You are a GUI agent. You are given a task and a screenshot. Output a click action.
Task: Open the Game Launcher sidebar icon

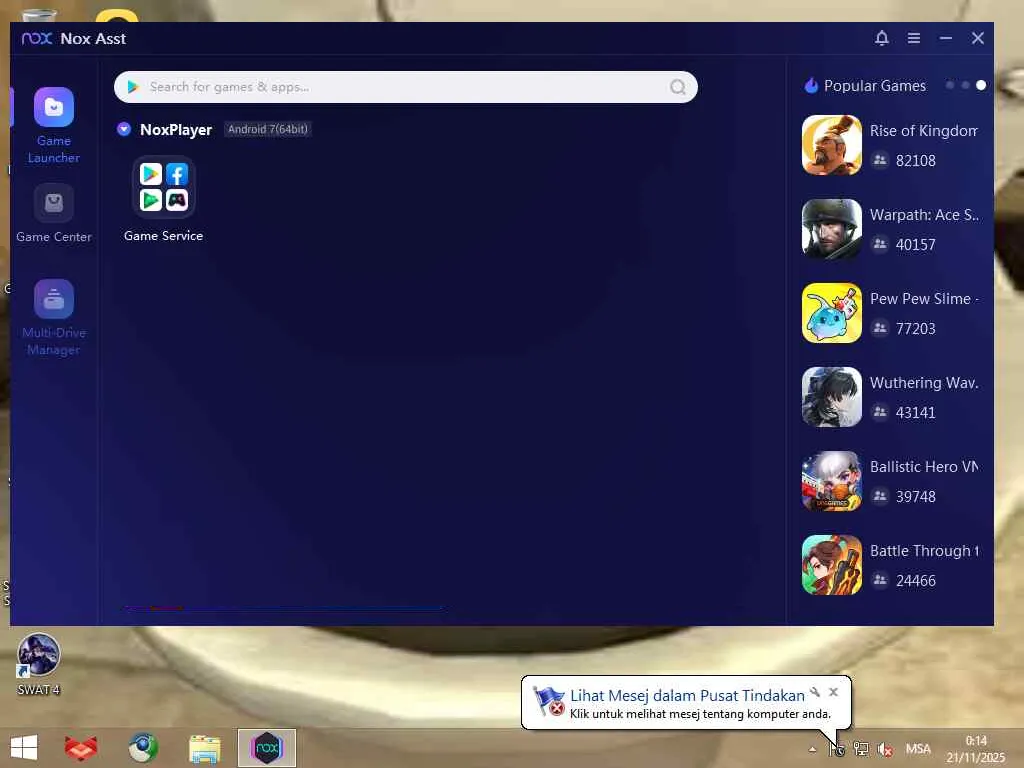pos(54,107)
